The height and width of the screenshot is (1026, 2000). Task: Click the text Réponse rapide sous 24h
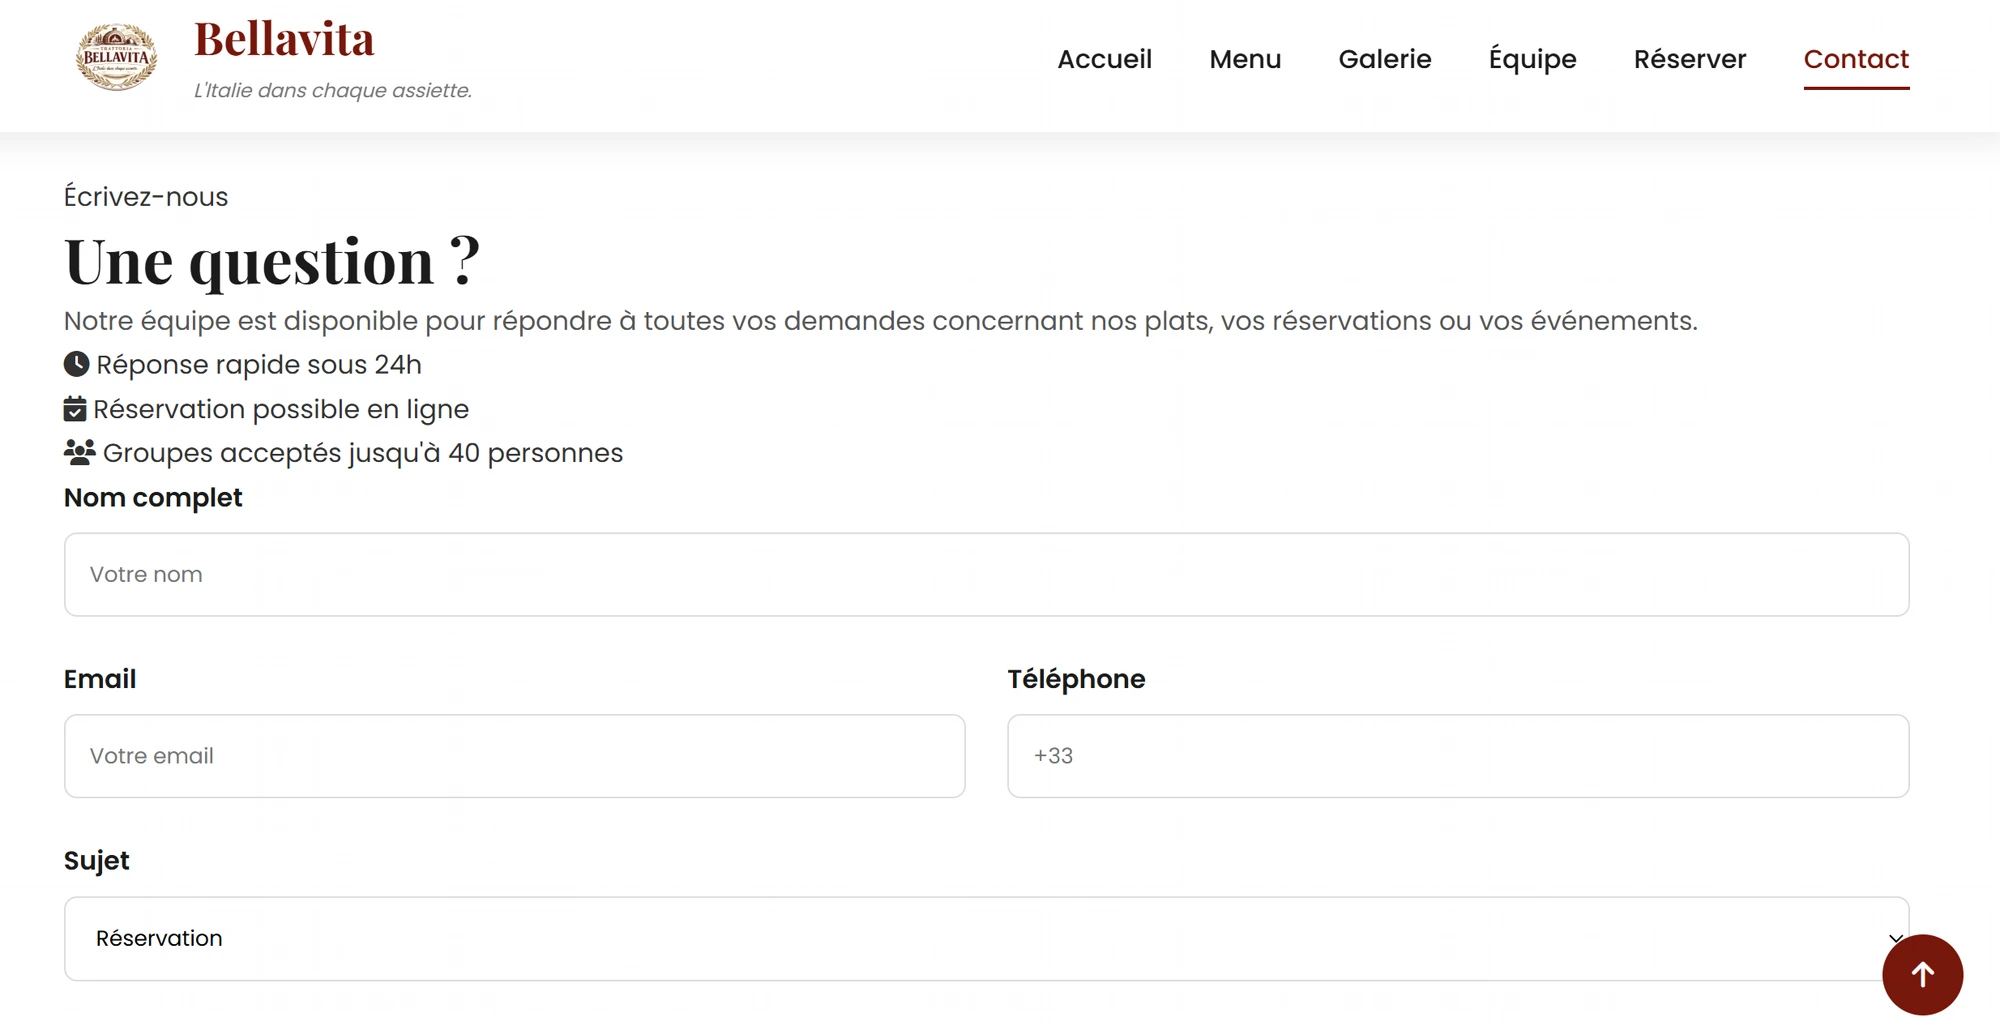click(259, 365)
